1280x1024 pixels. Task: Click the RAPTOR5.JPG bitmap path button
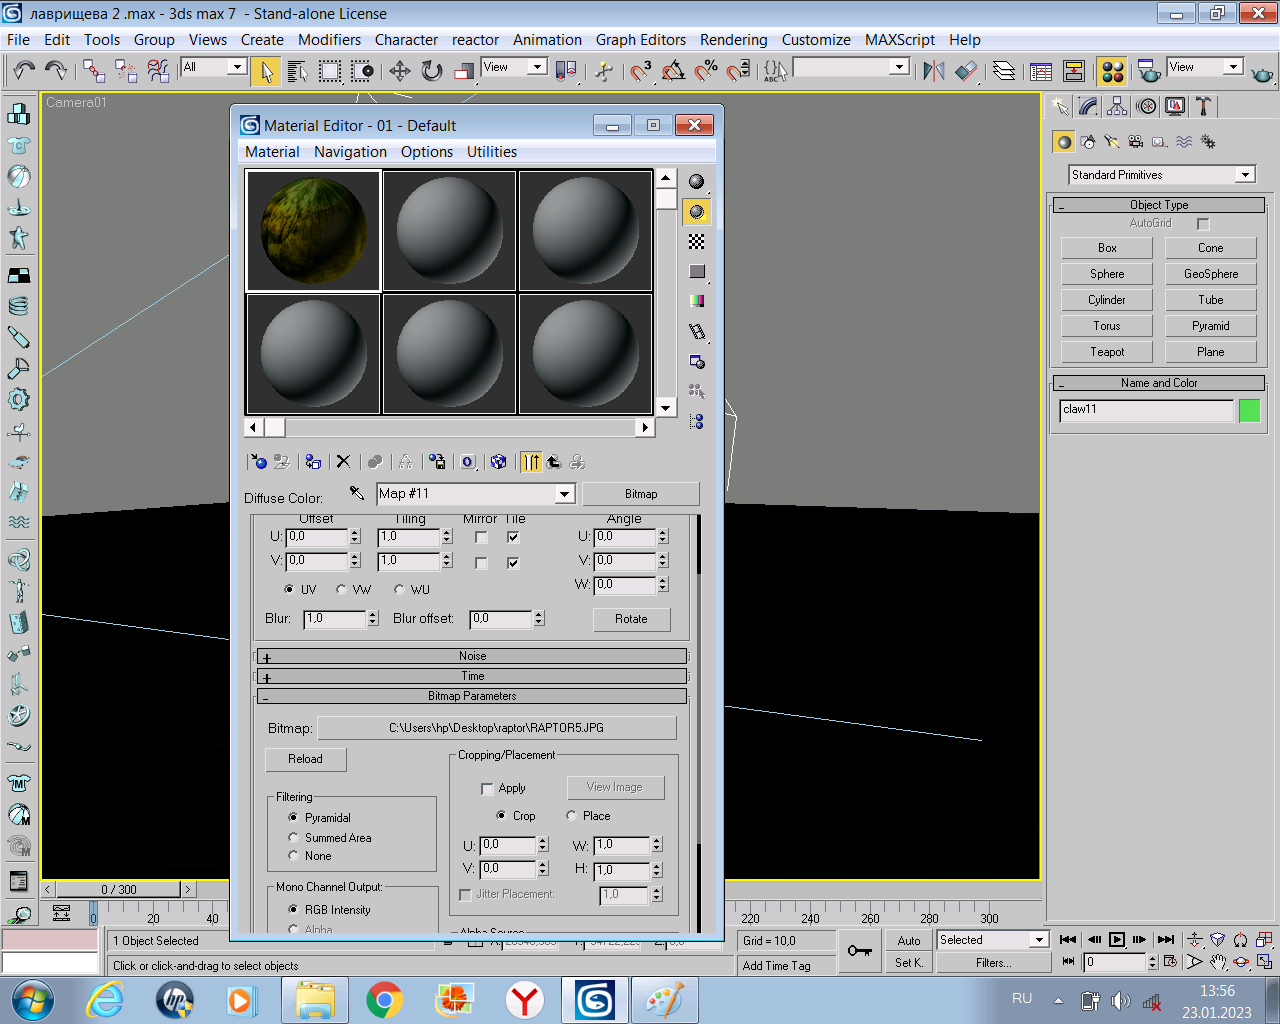[497, 728]
